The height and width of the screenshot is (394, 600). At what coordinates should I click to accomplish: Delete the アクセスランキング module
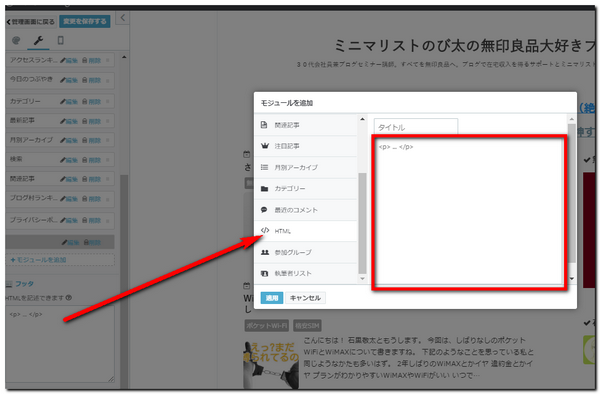tap(91, 60)
